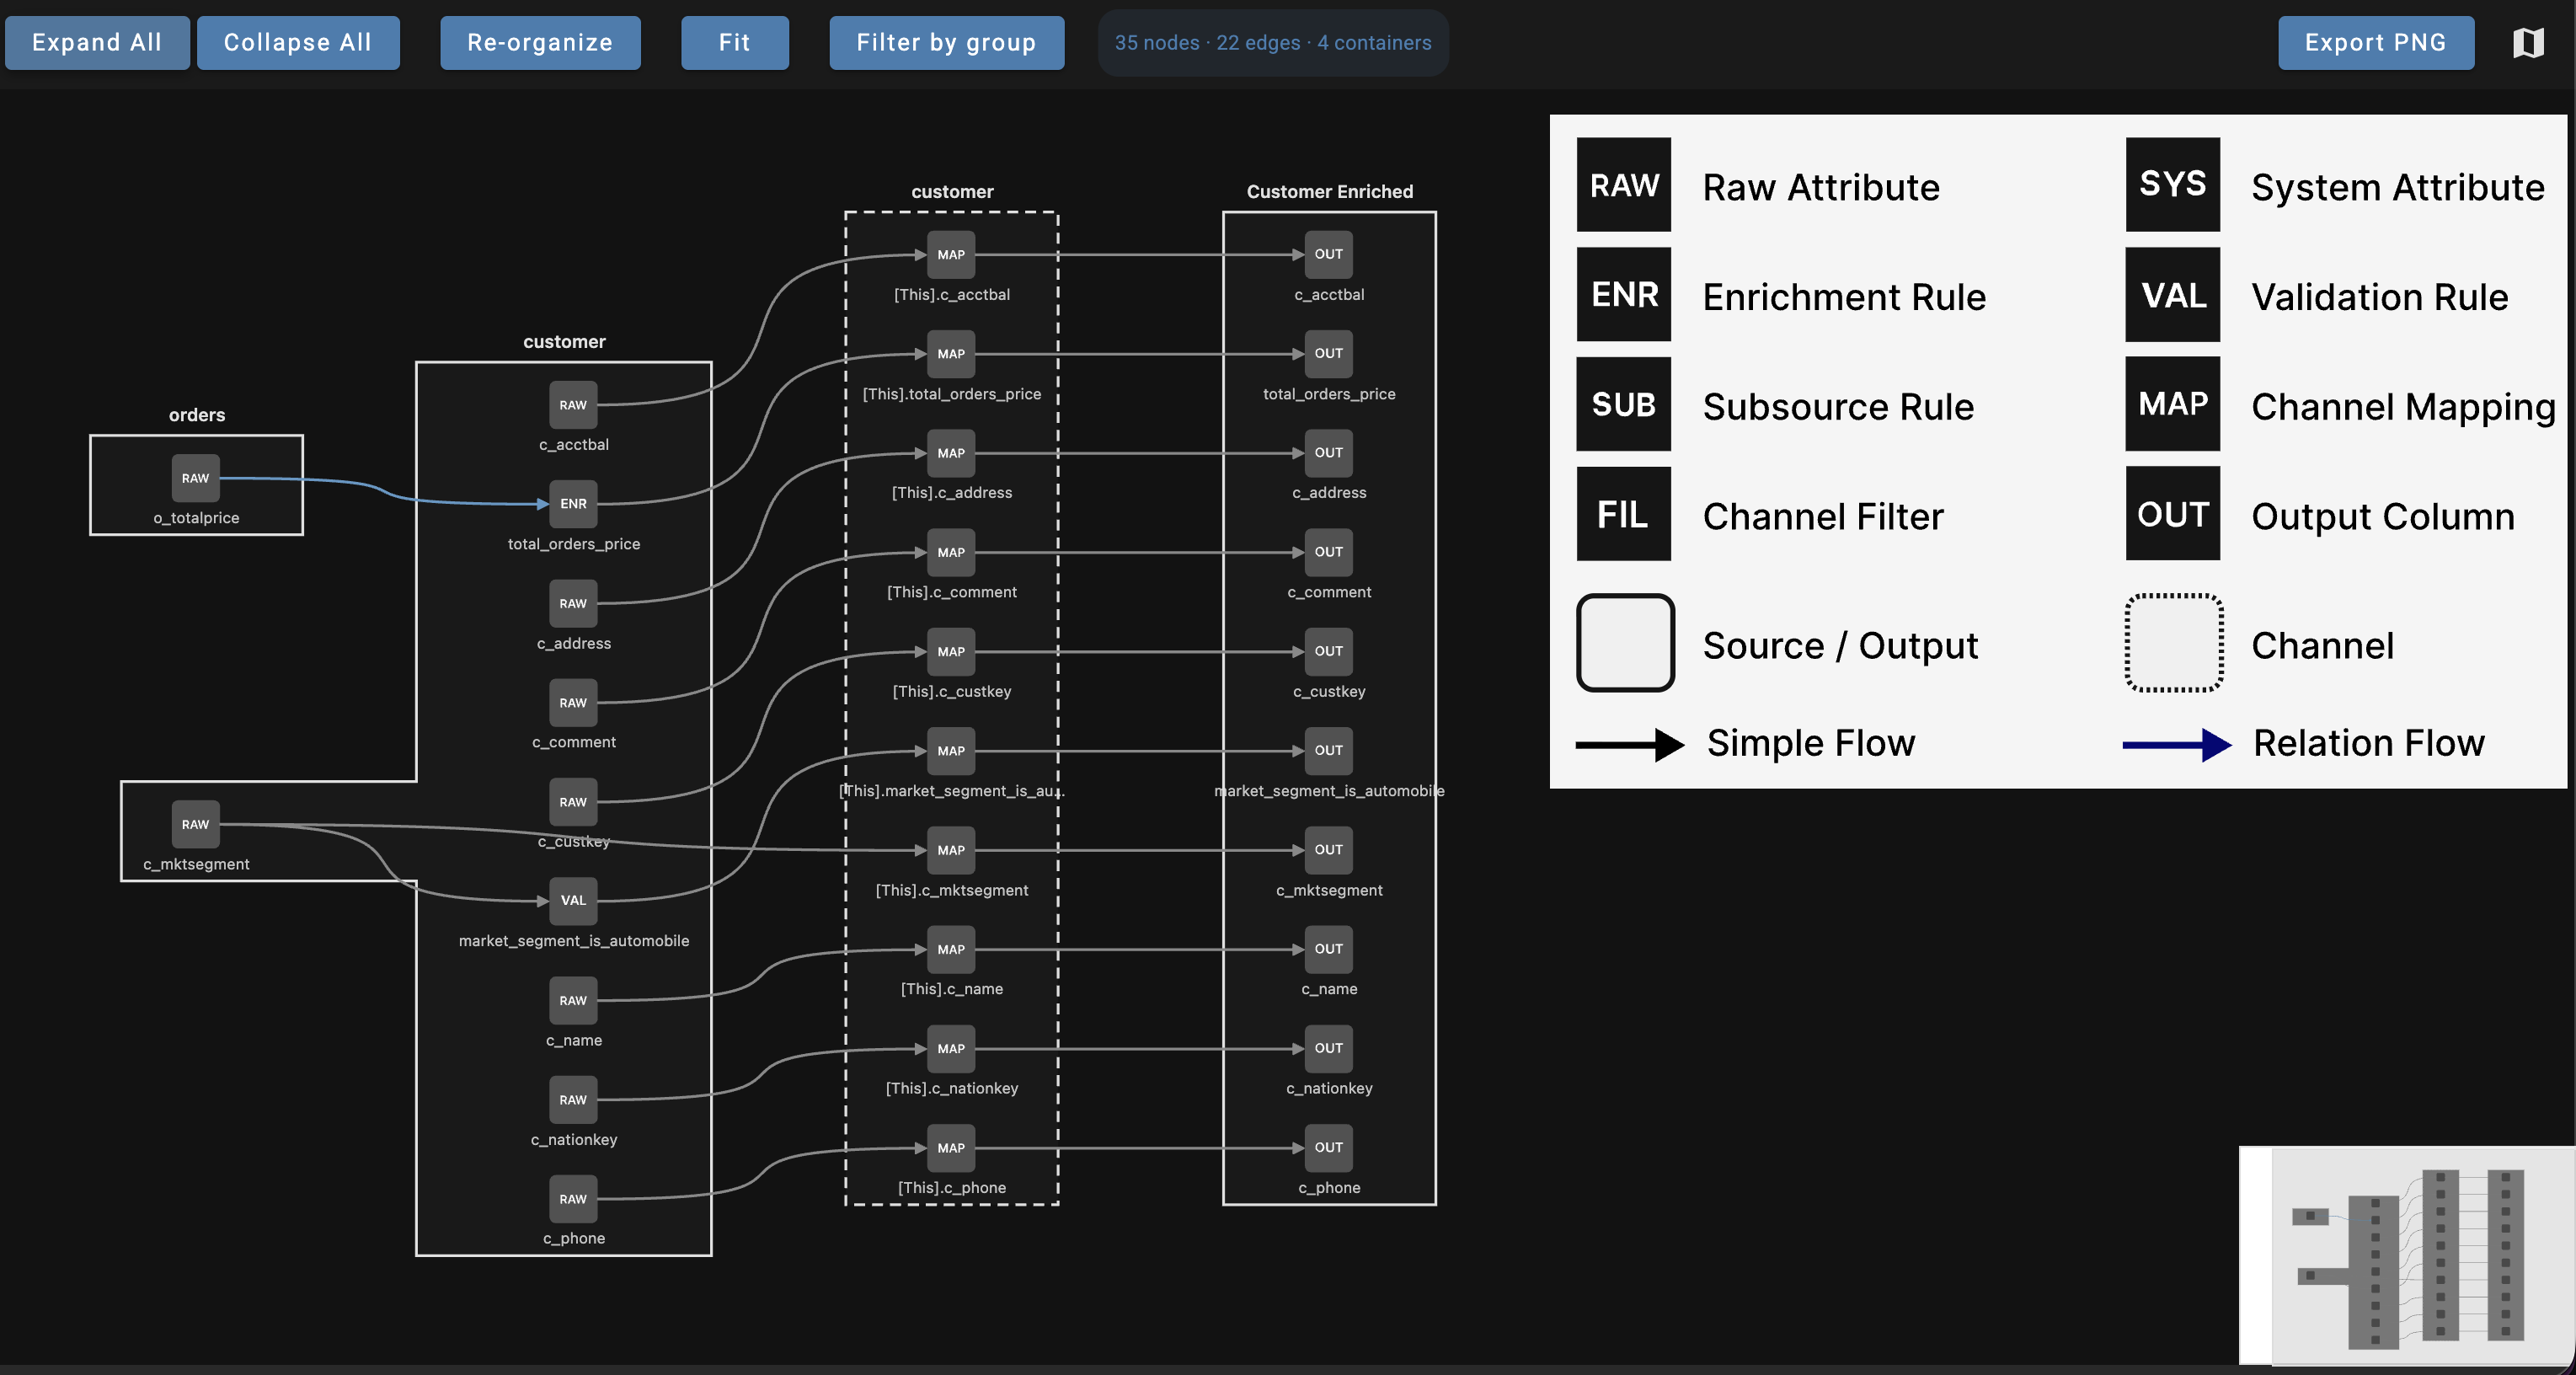The image size is (2576, 1375).
Task: Select the c_address RAW node
Action: coord(573,603)
